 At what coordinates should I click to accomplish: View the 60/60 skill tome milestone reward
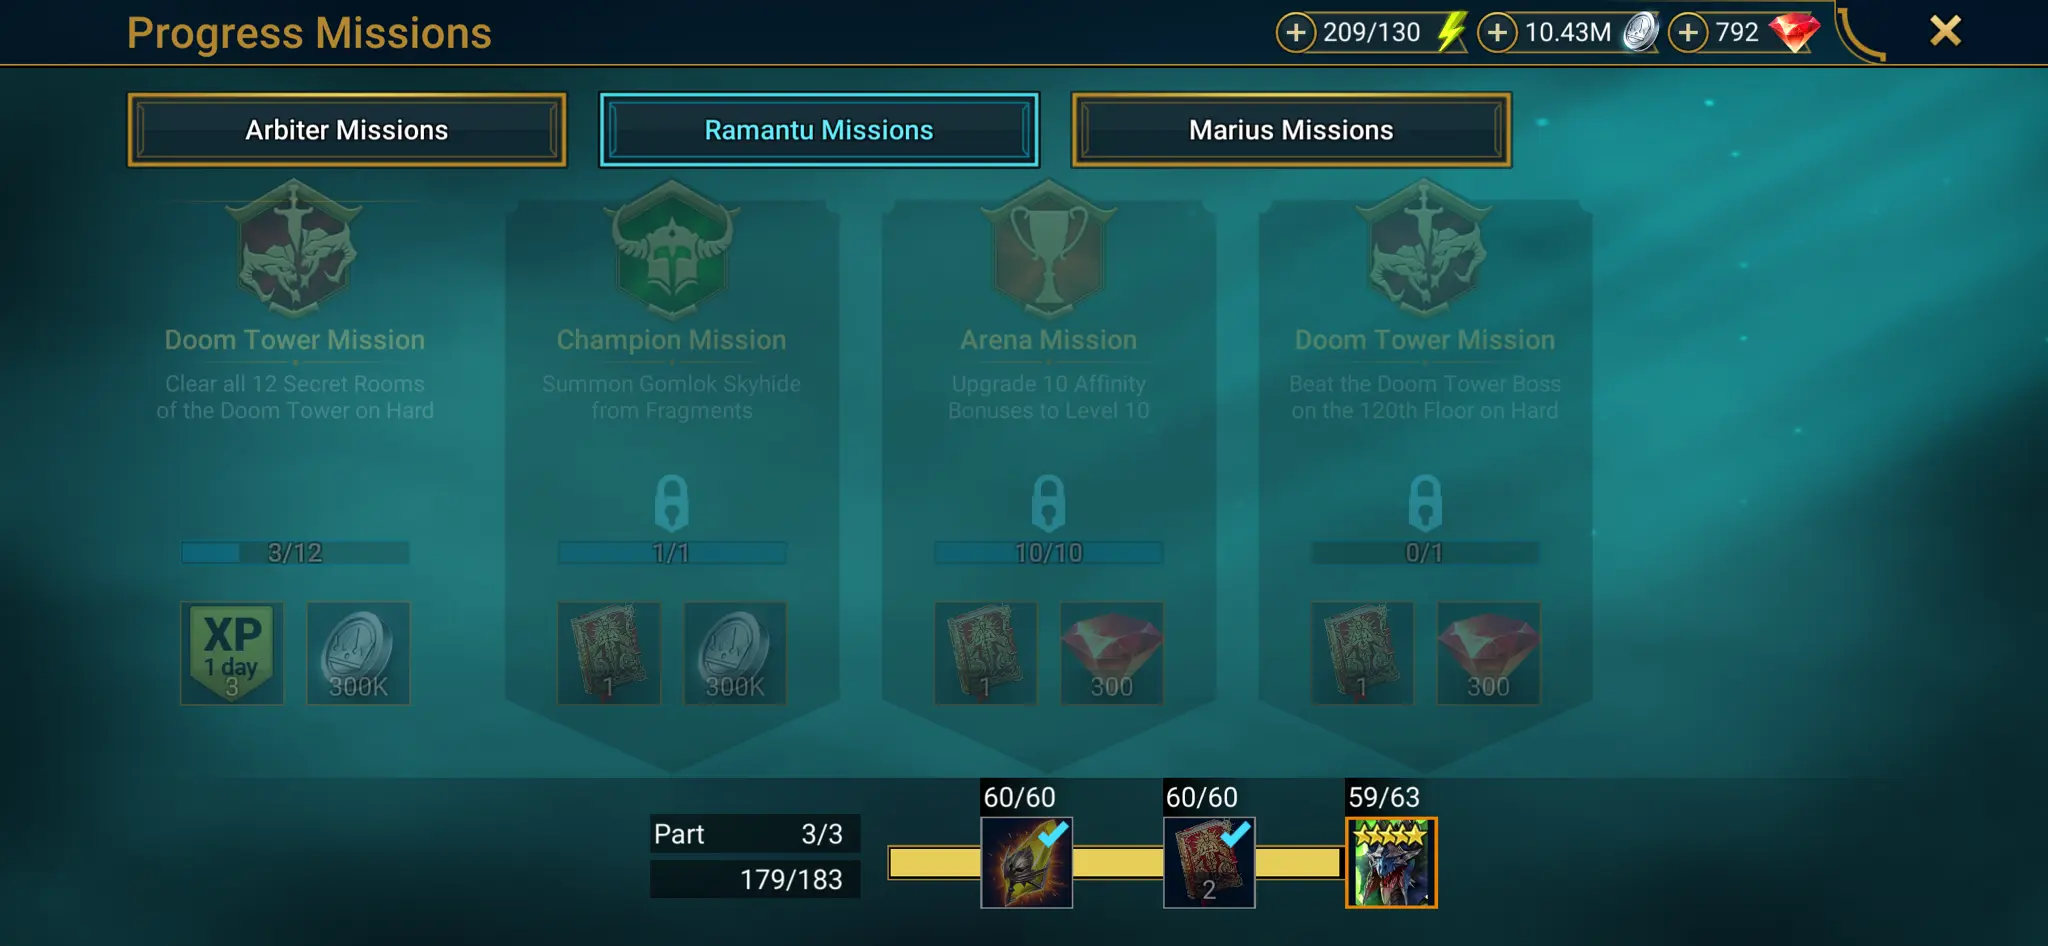coord(1209,862)
